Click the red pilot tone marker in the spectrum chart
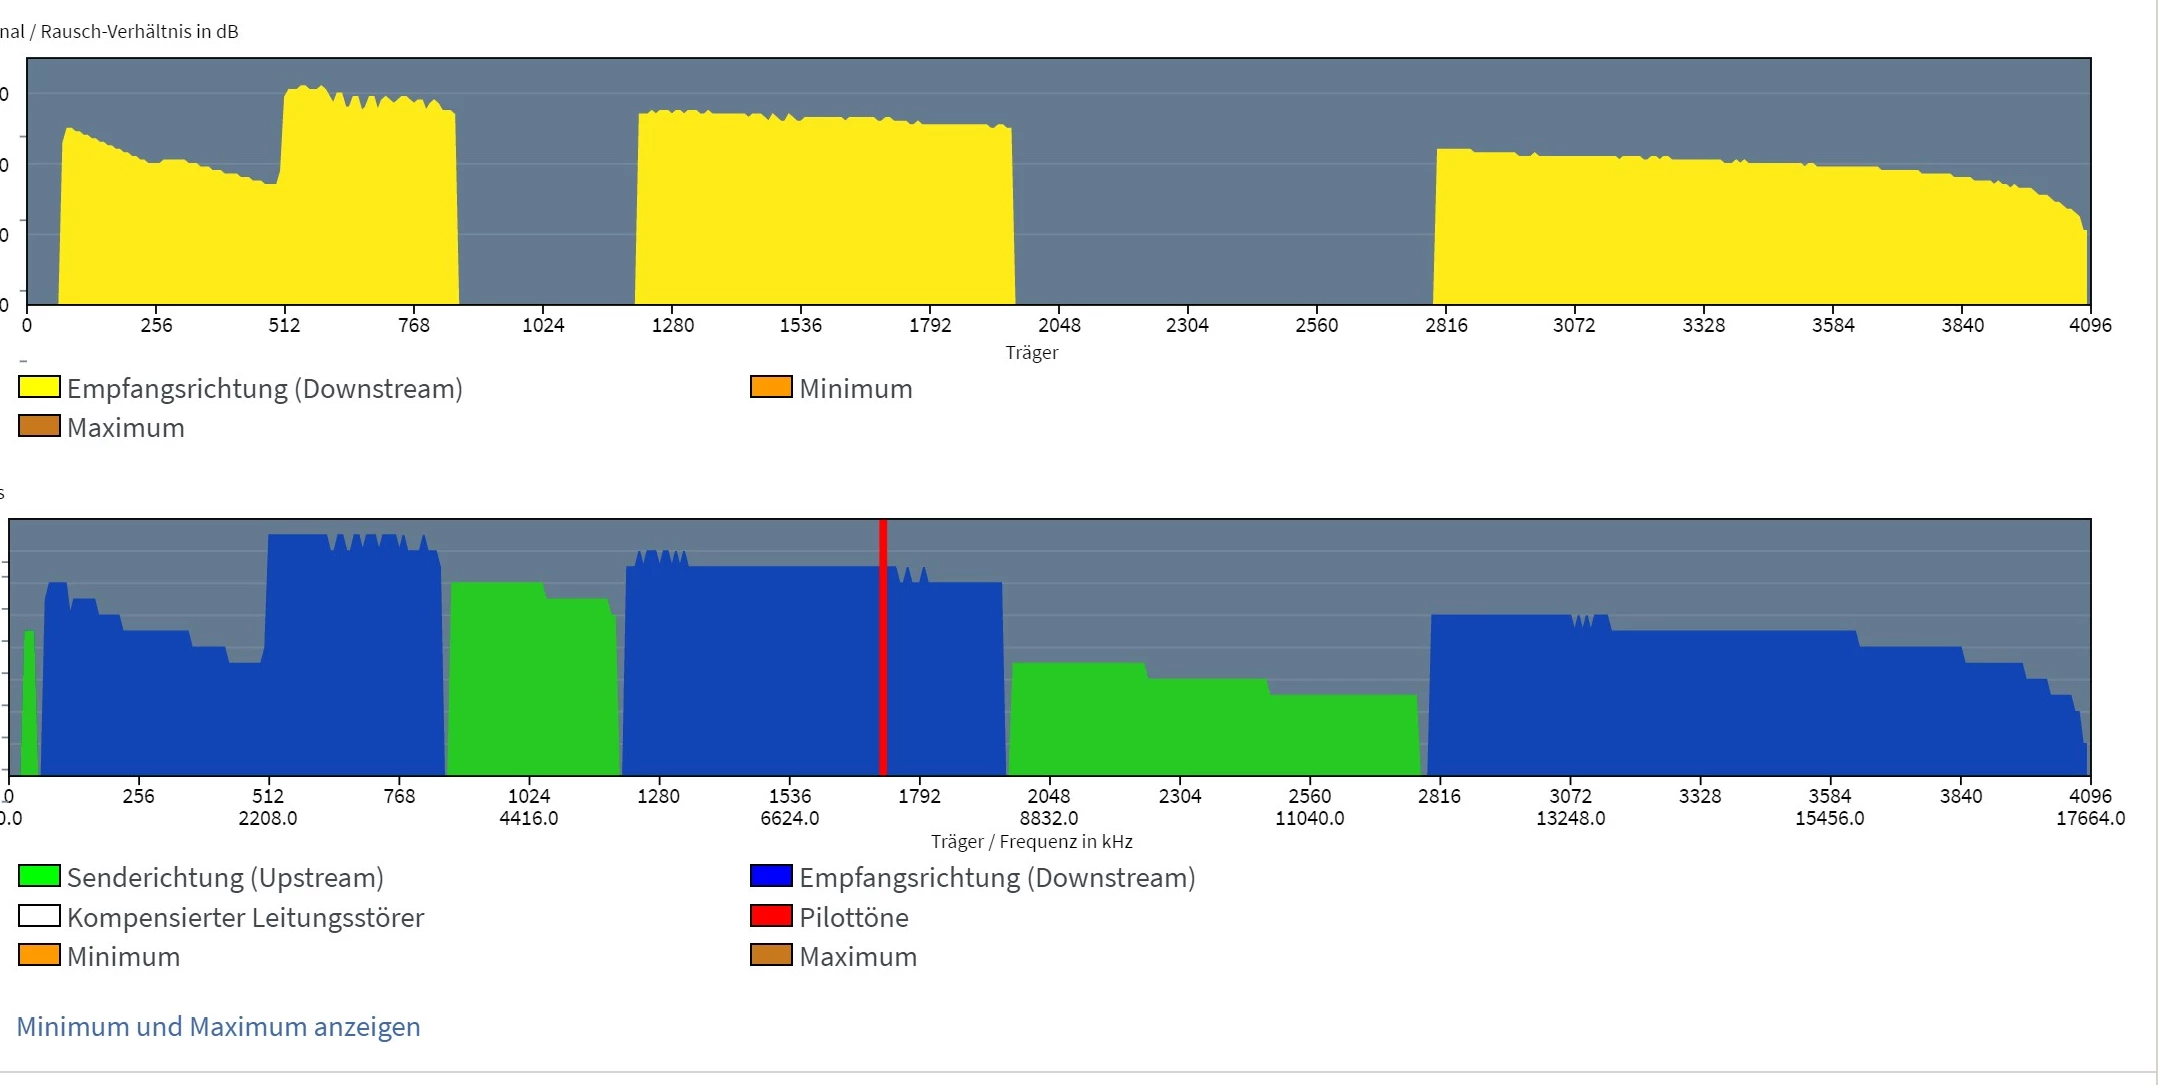Viewport: 2158px width, 1085px height. pyautogui.click(x=883, y=650)
